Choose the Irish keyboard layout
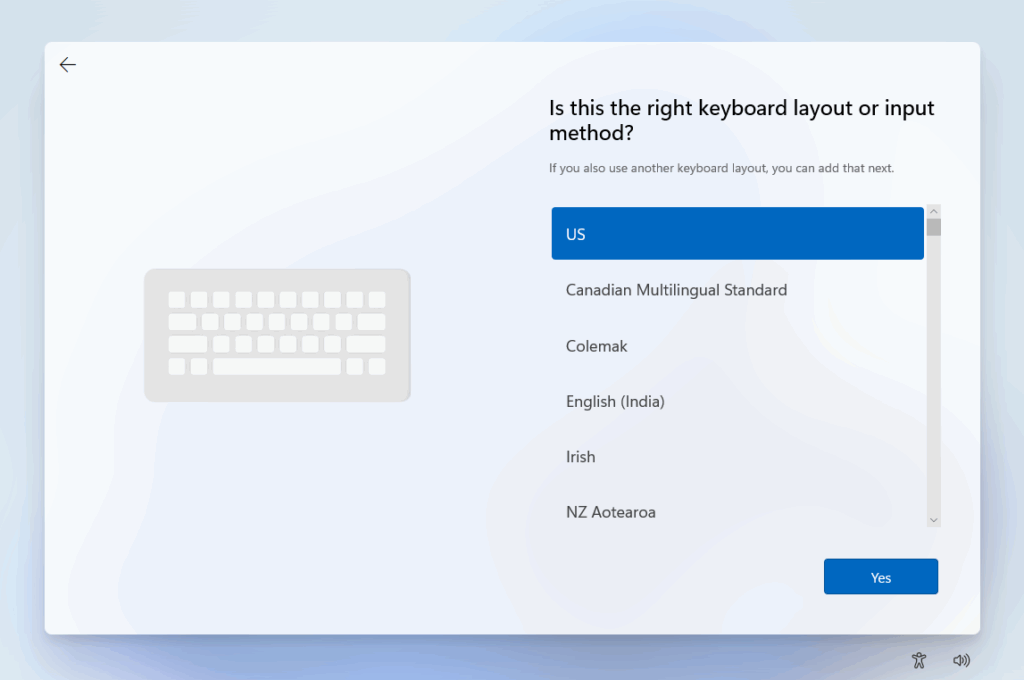 pyautogui.click(x=737, y=457)
